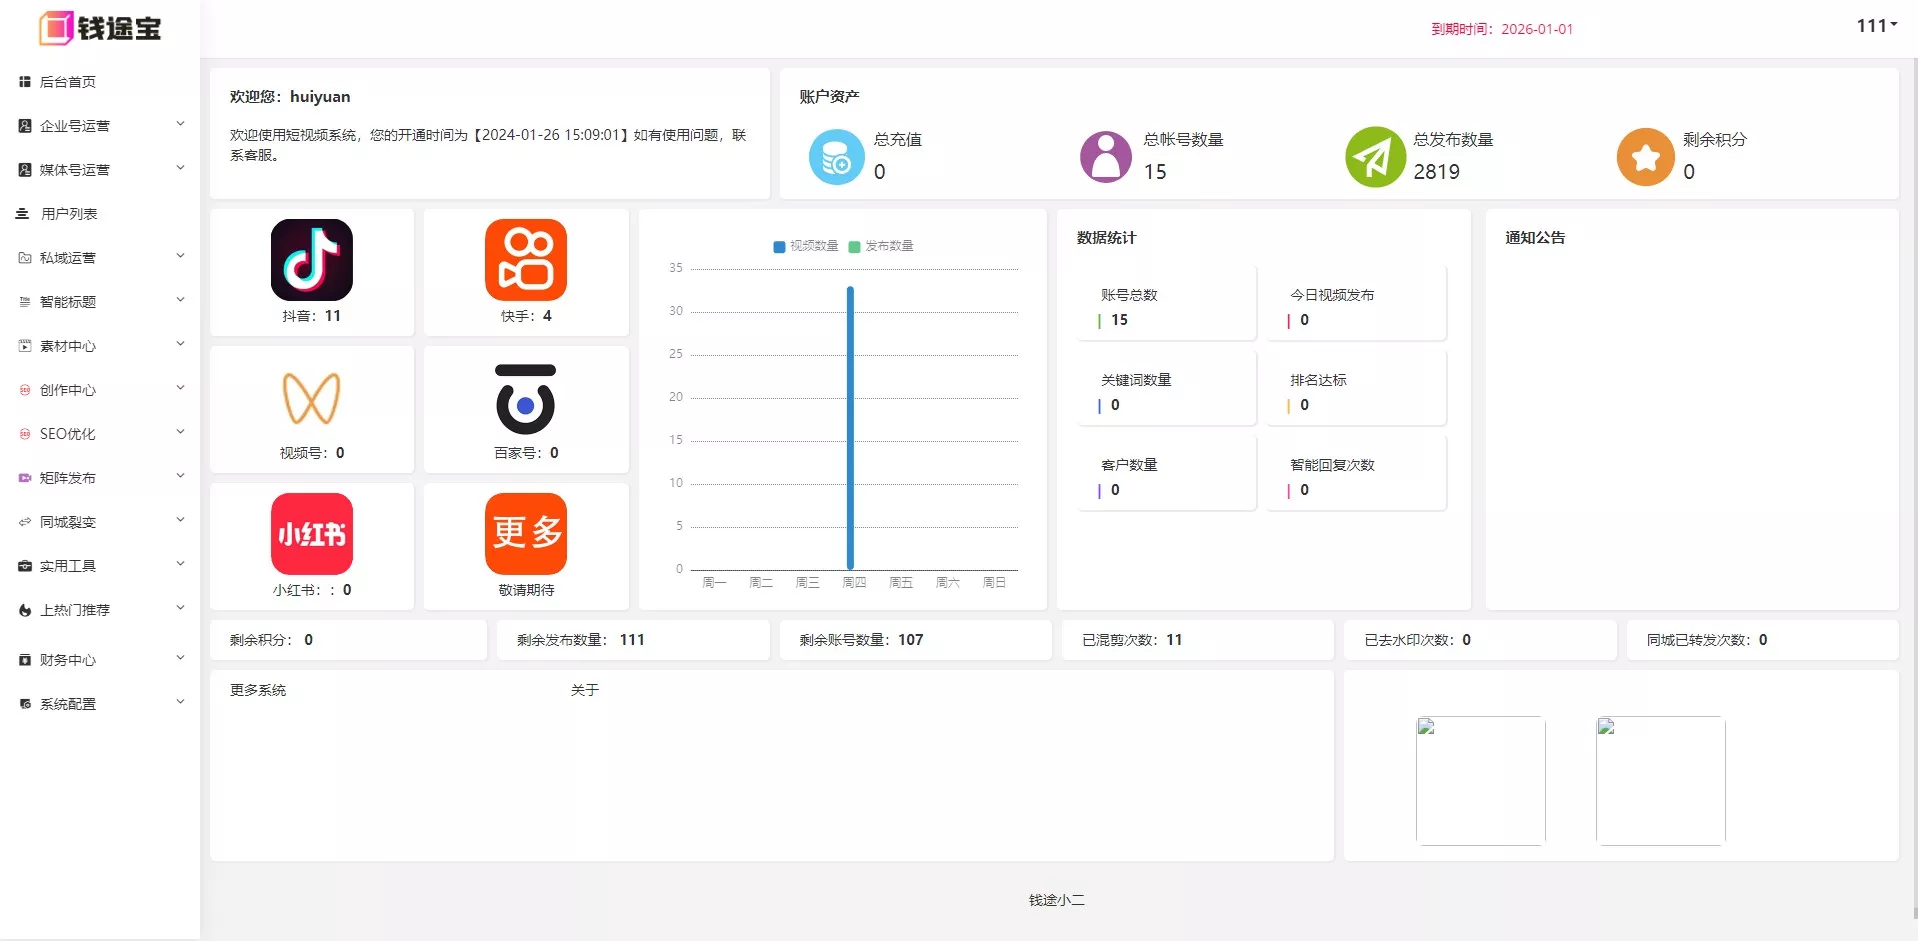Viewport: 1918px width, 941px height.
Task: Expand the 企业号运营 sidebar menu
Action: click(x=100, y=126)
